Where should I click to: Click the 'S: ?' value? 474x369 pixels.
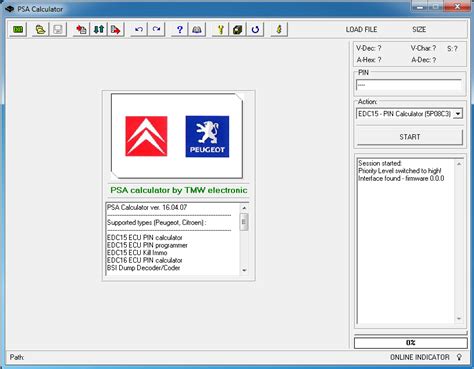click(x=452, y=49)
